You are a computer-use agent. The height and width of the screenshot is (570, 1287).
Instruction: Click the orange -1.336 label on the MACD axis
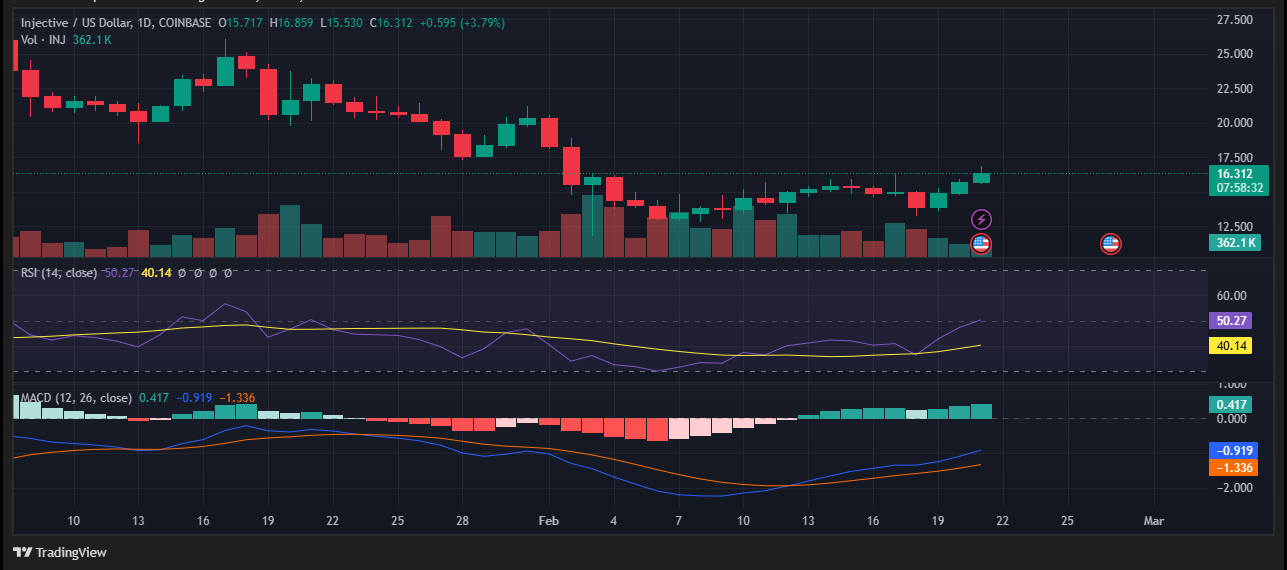[x=1231, y=467]
